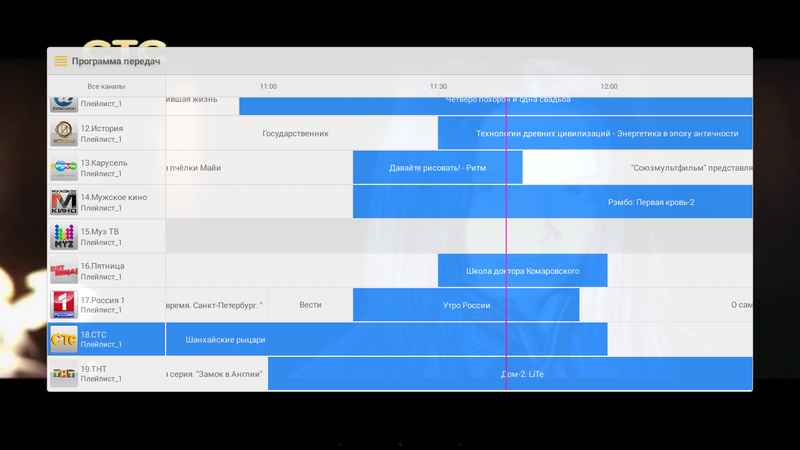Click the 12:00 time marker
Screen dimensions: 800x450
[609, 86]
